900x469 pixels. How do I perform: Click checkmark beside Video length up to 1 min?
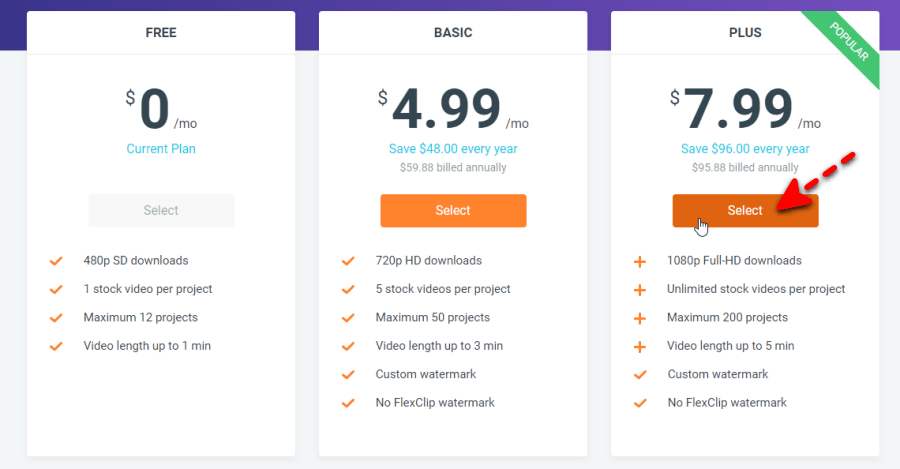(56, 347)
